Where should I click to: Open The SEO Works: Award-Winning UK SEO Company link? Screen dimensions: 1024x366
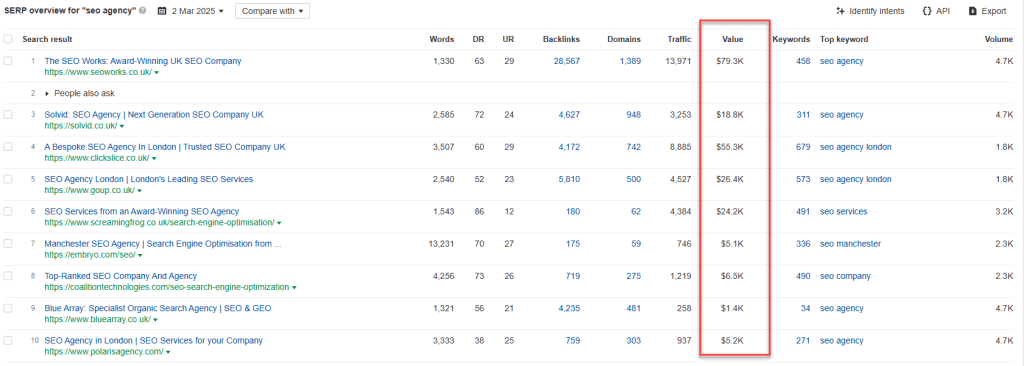click(143, 61)
